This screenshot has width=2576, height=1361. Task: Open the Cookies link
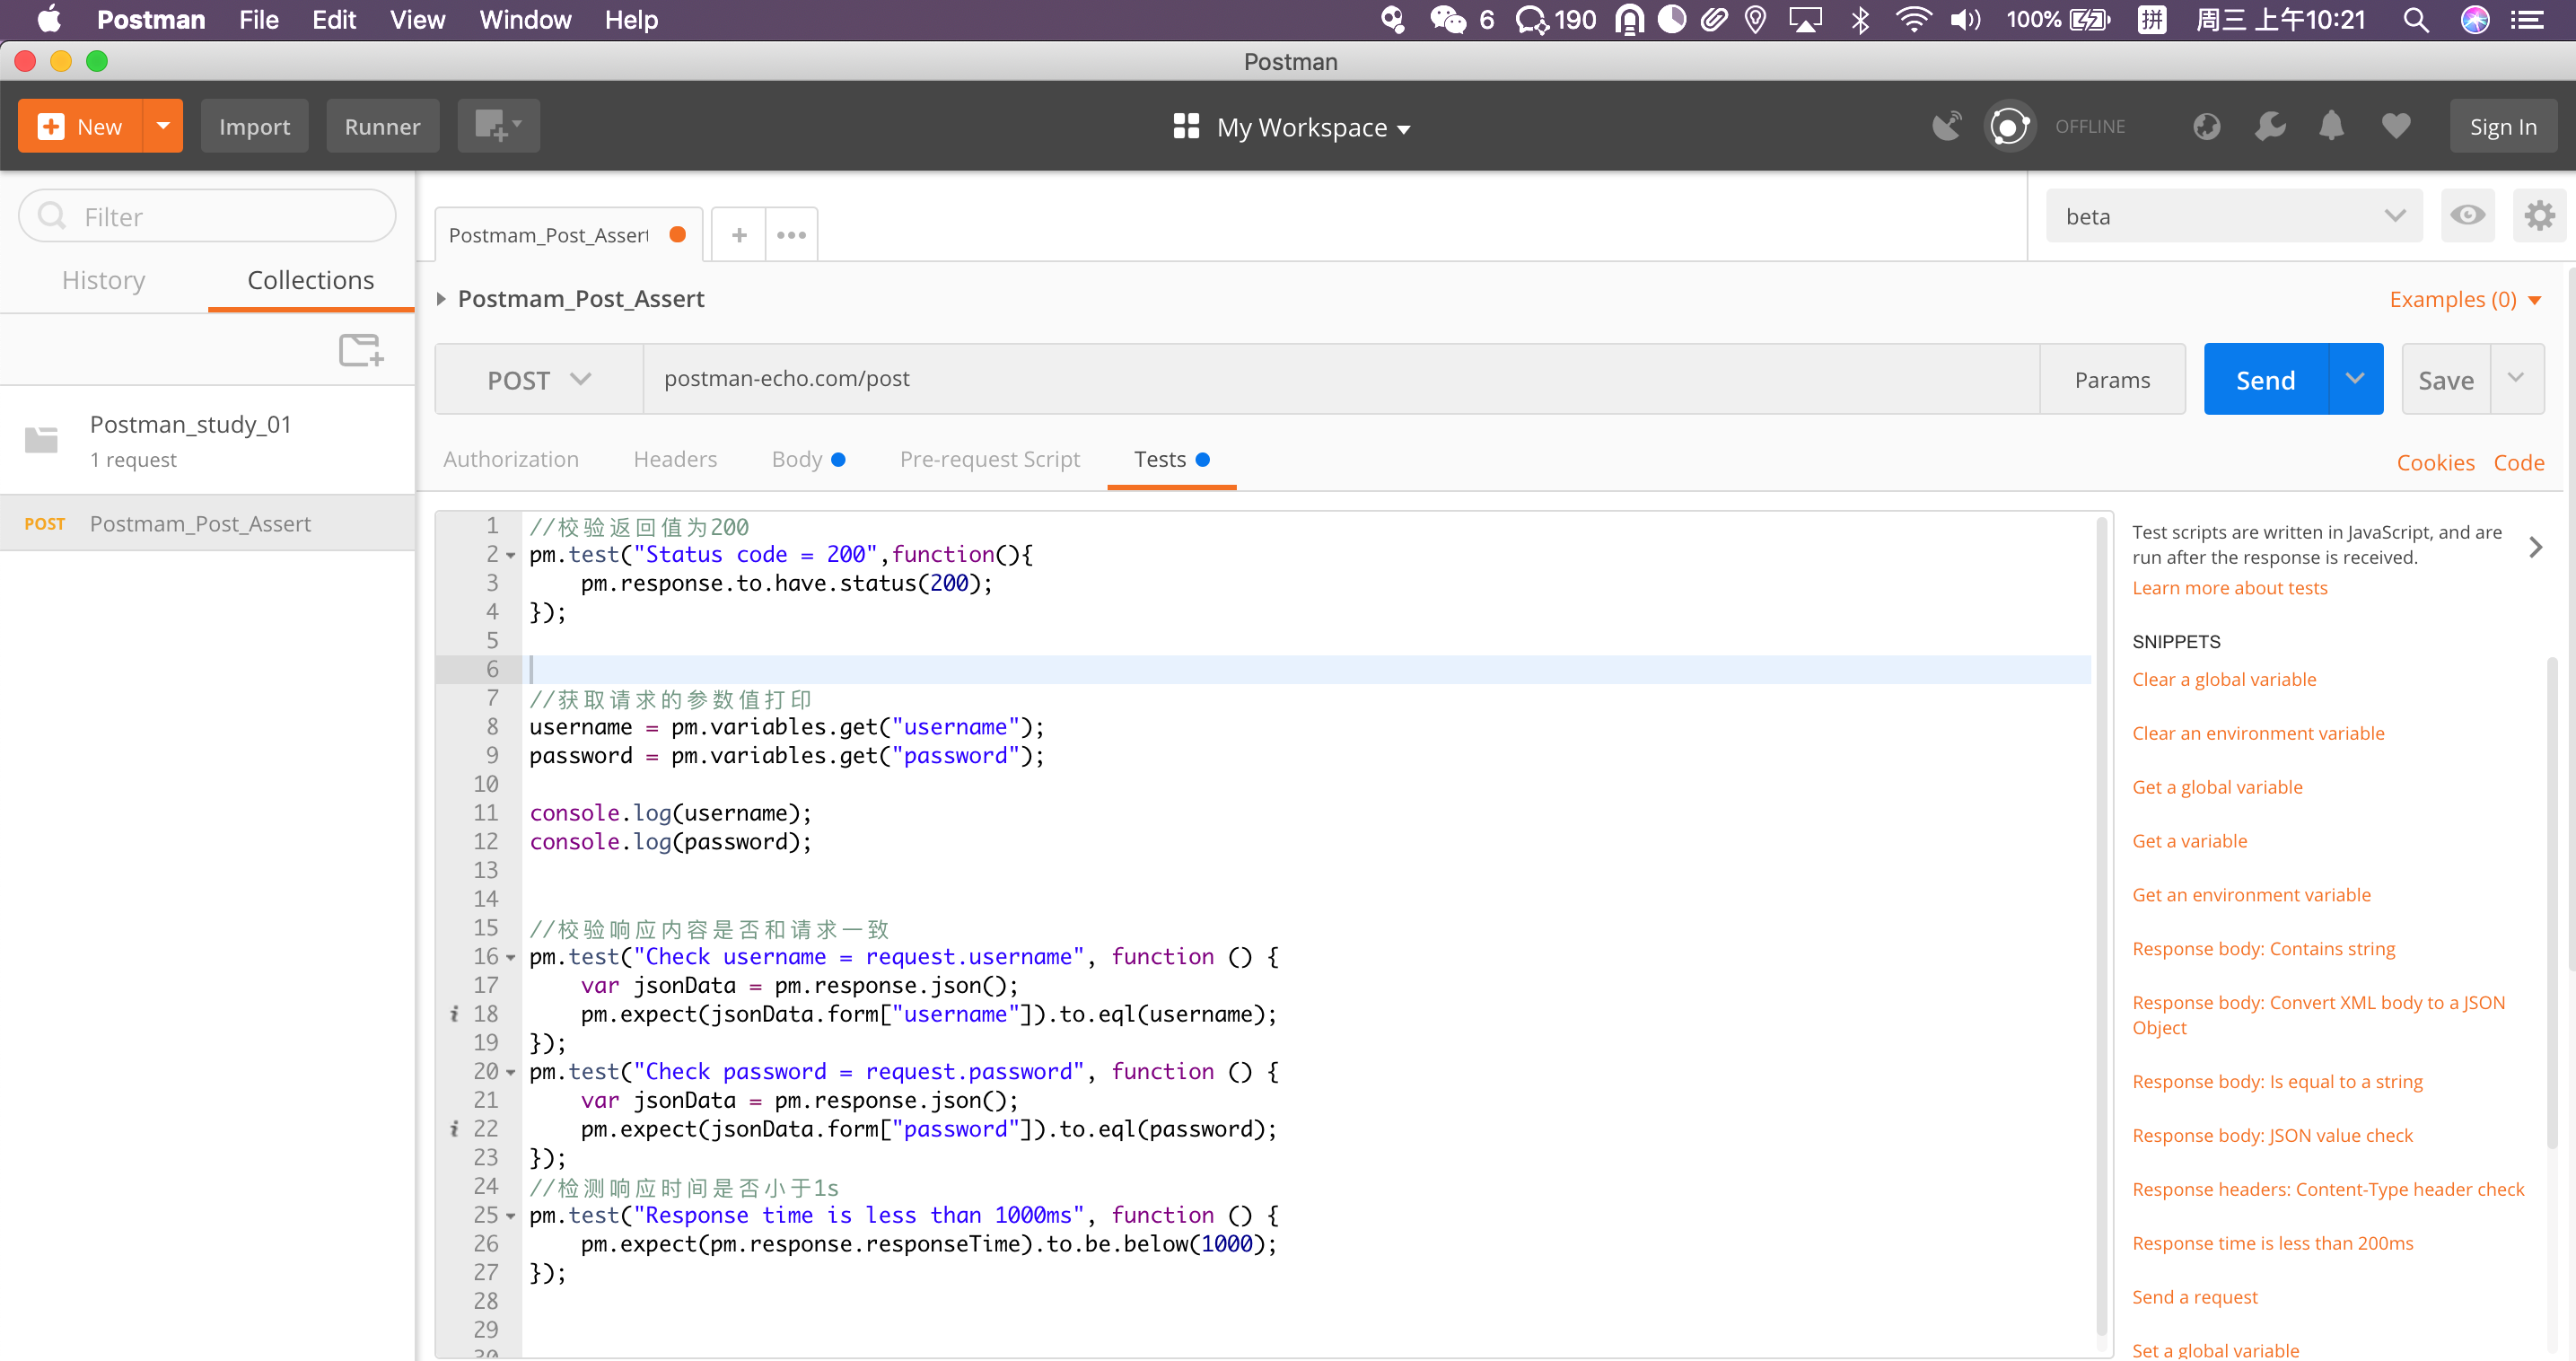(2435, 462)
